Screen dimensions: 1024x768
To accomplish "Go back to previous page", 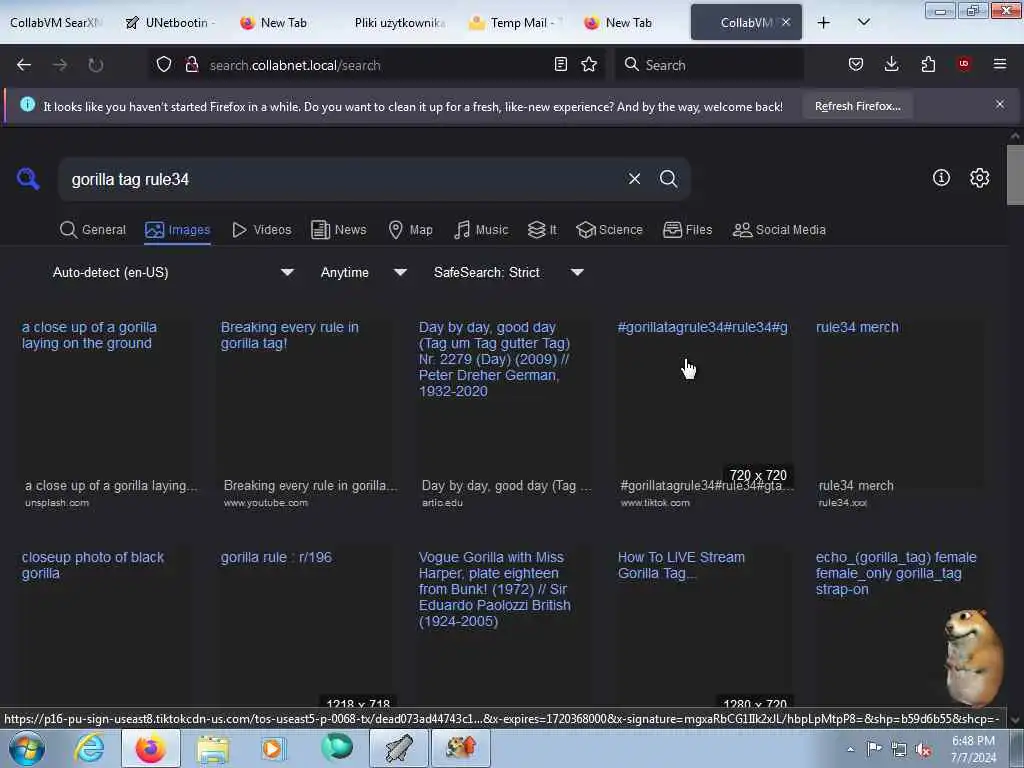I will (x=24, y=65).
